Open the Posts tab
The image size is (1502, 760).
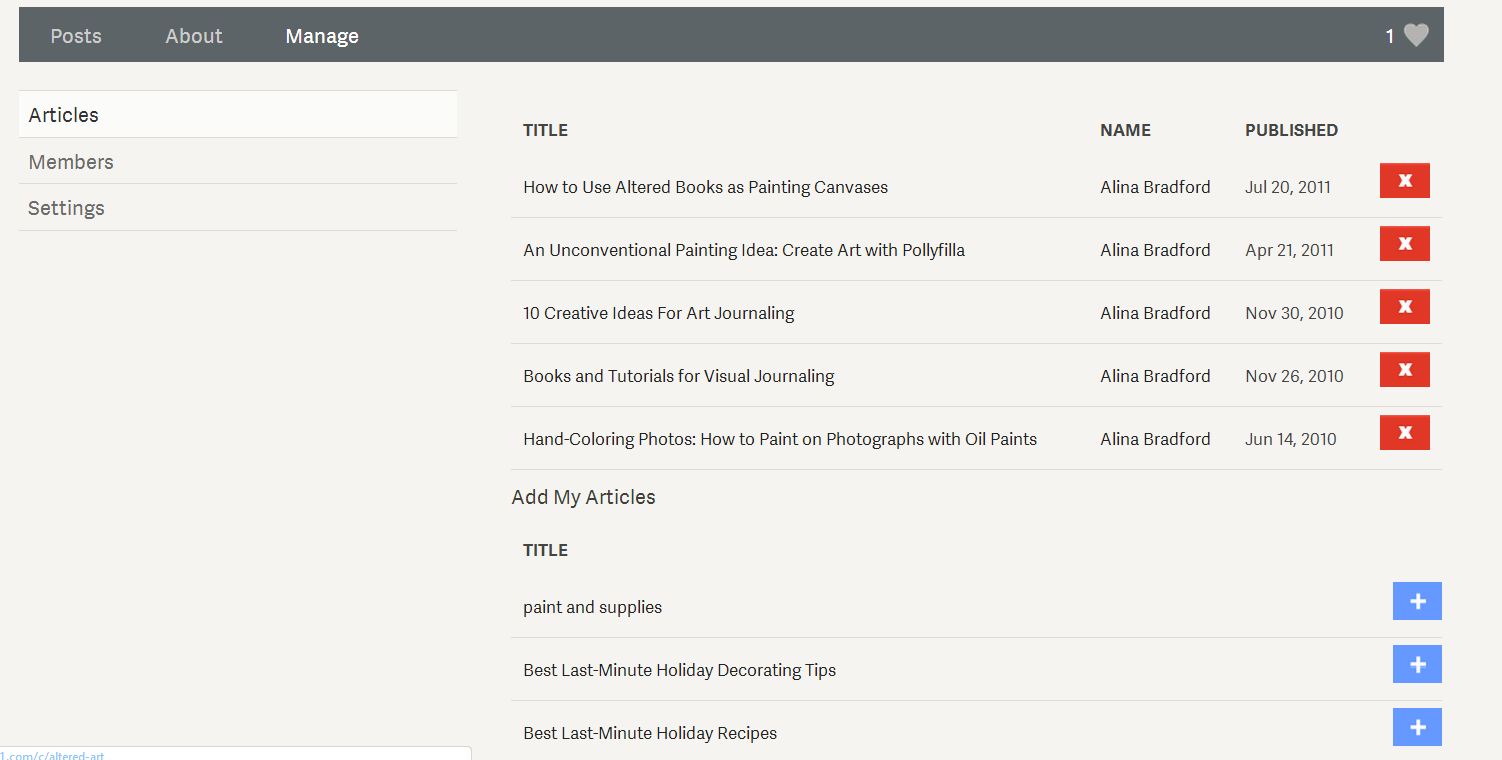76,36
